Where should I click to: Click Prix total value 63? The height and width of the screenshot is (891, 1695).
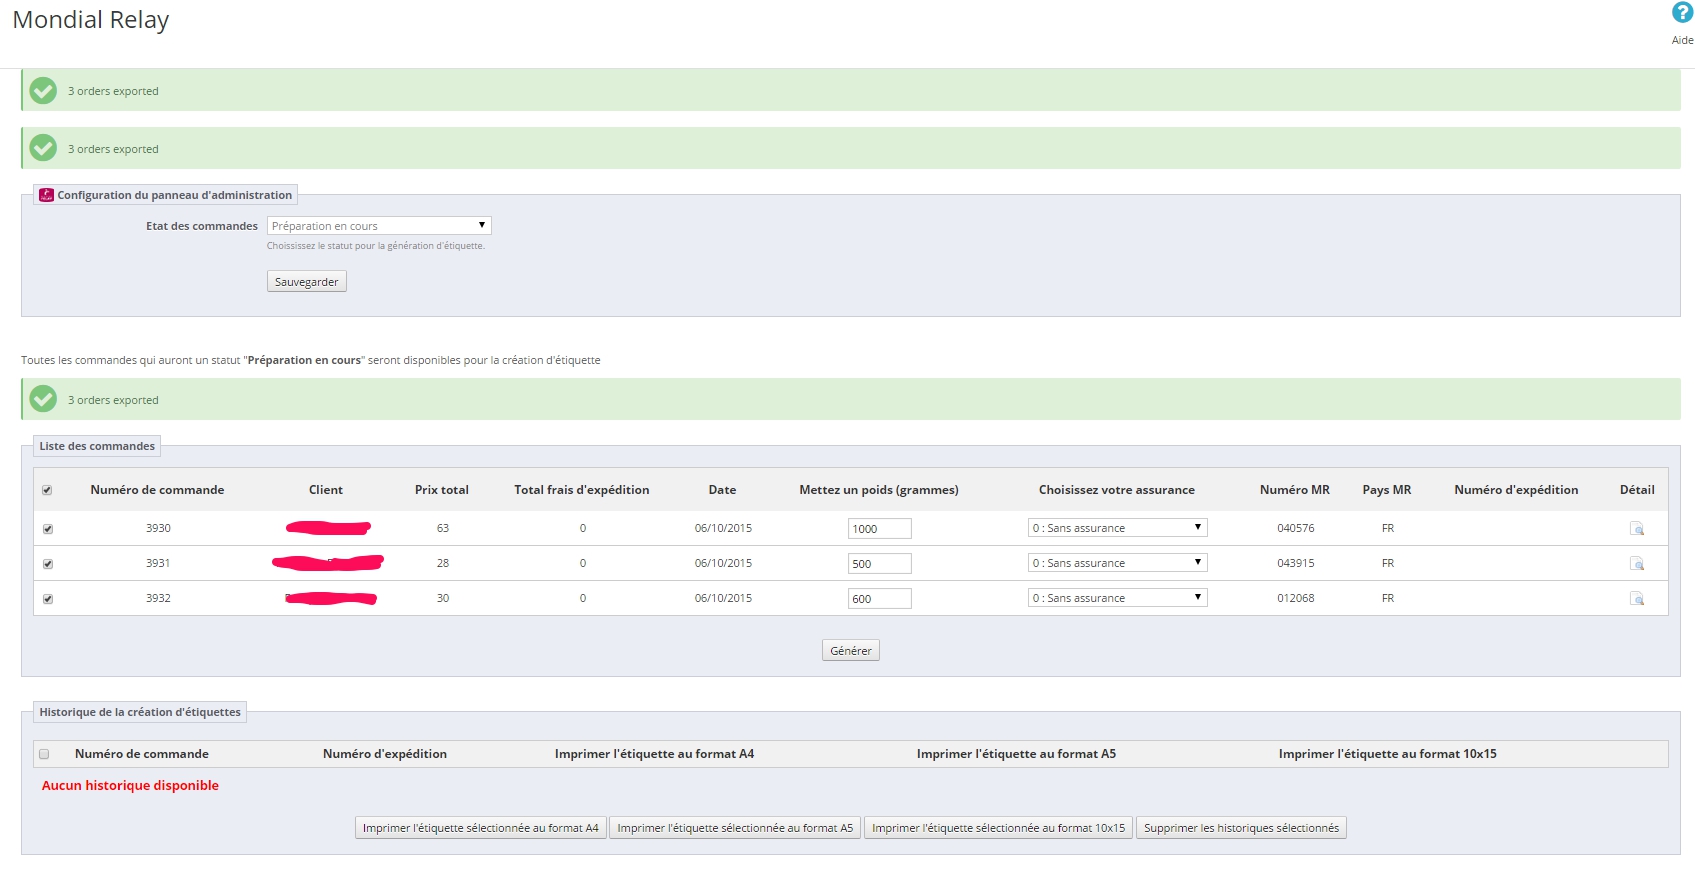[x=443, y=528]
